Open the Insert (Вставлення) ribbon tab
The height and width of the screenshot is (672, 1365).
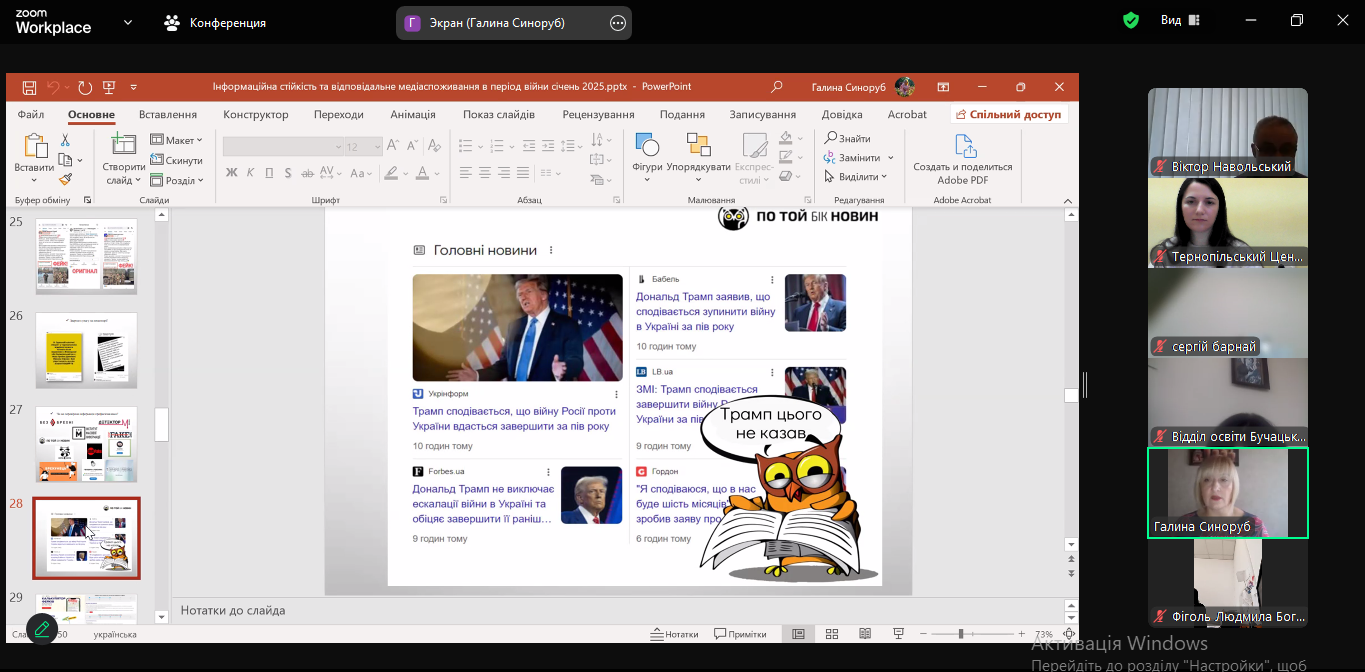coord(168,114)
